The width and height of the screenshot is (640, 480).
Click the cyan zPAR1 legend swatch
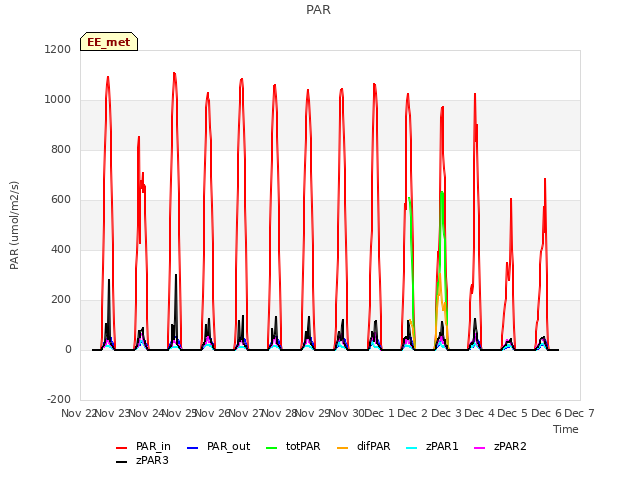pyautogui.click(x=411, y=448)
